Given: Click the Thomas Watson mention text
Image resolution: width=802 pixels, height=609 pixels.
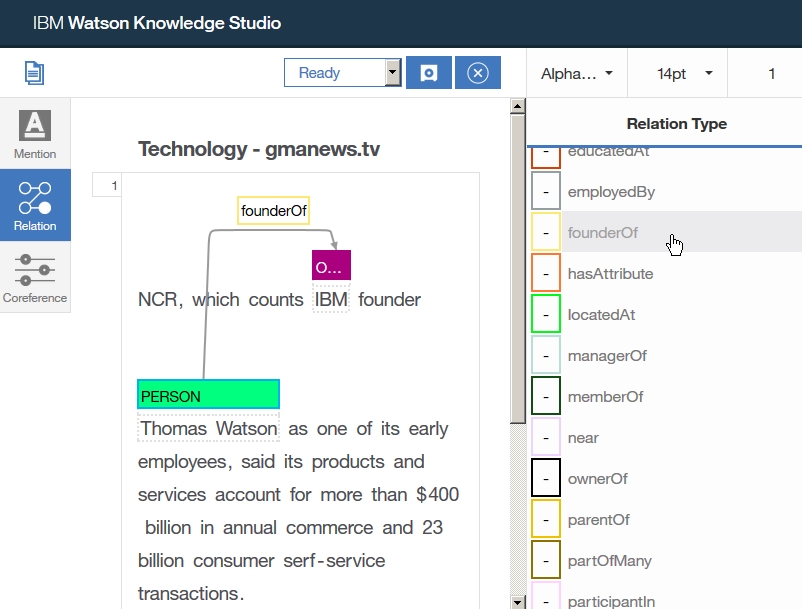Looking at the screenshot, I should coord(209,429).
